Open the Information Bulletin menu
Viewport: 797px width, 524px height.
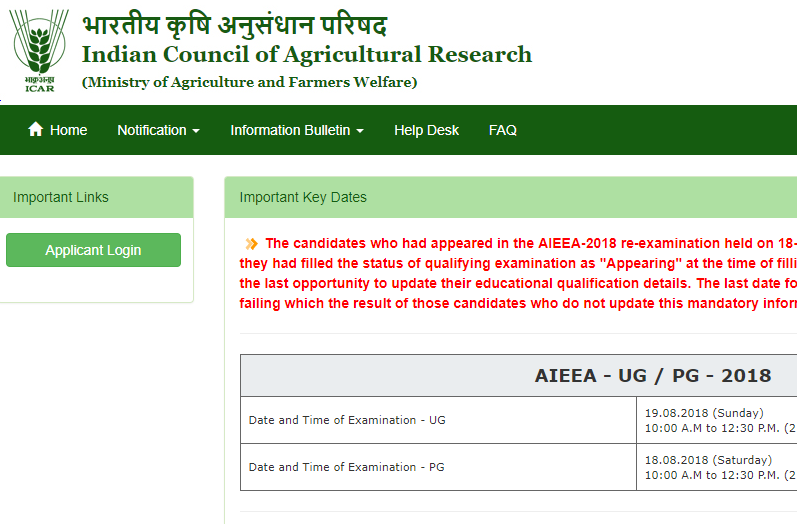pos(297,130)
